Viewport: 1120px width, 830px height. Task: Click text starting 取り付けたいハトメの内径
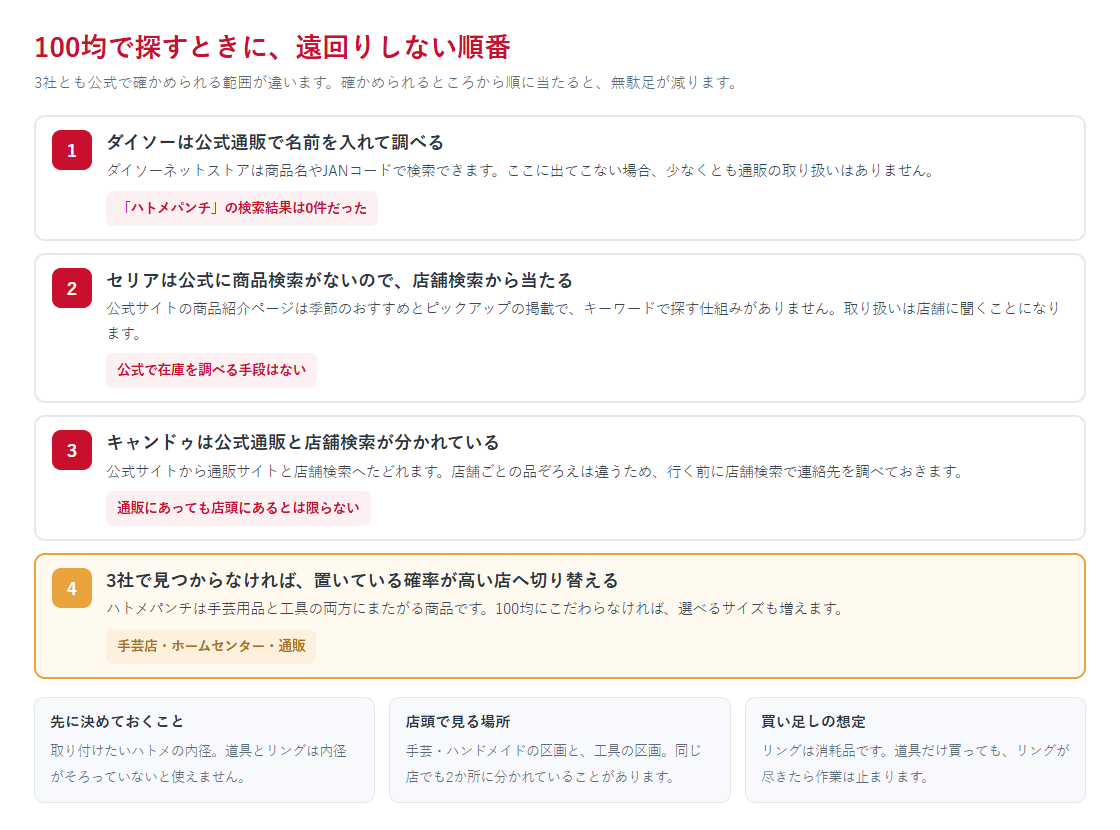[199, 764]
